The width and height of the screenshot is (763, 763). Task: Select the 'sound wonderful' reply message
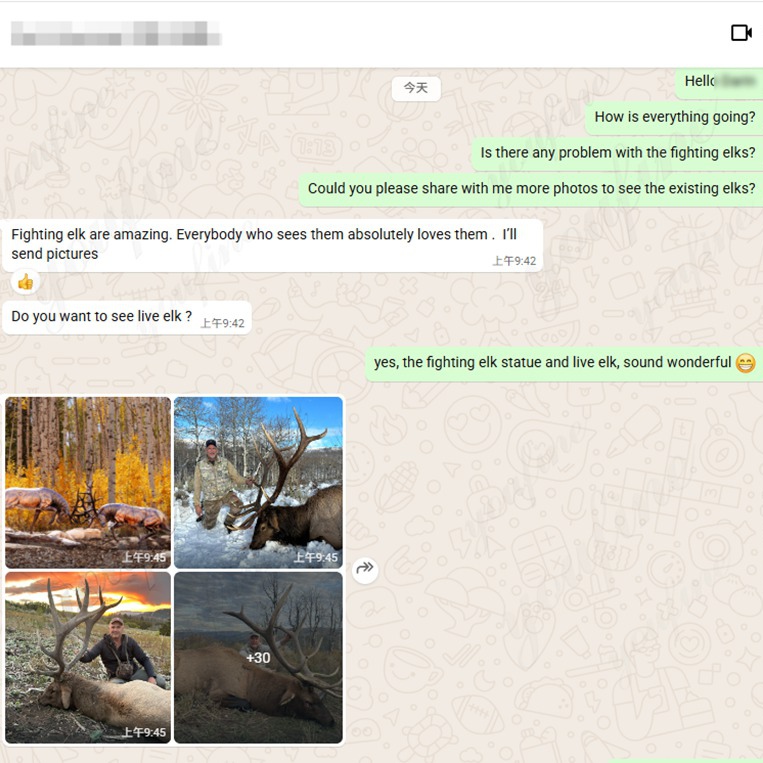click(x=564, y=363)
